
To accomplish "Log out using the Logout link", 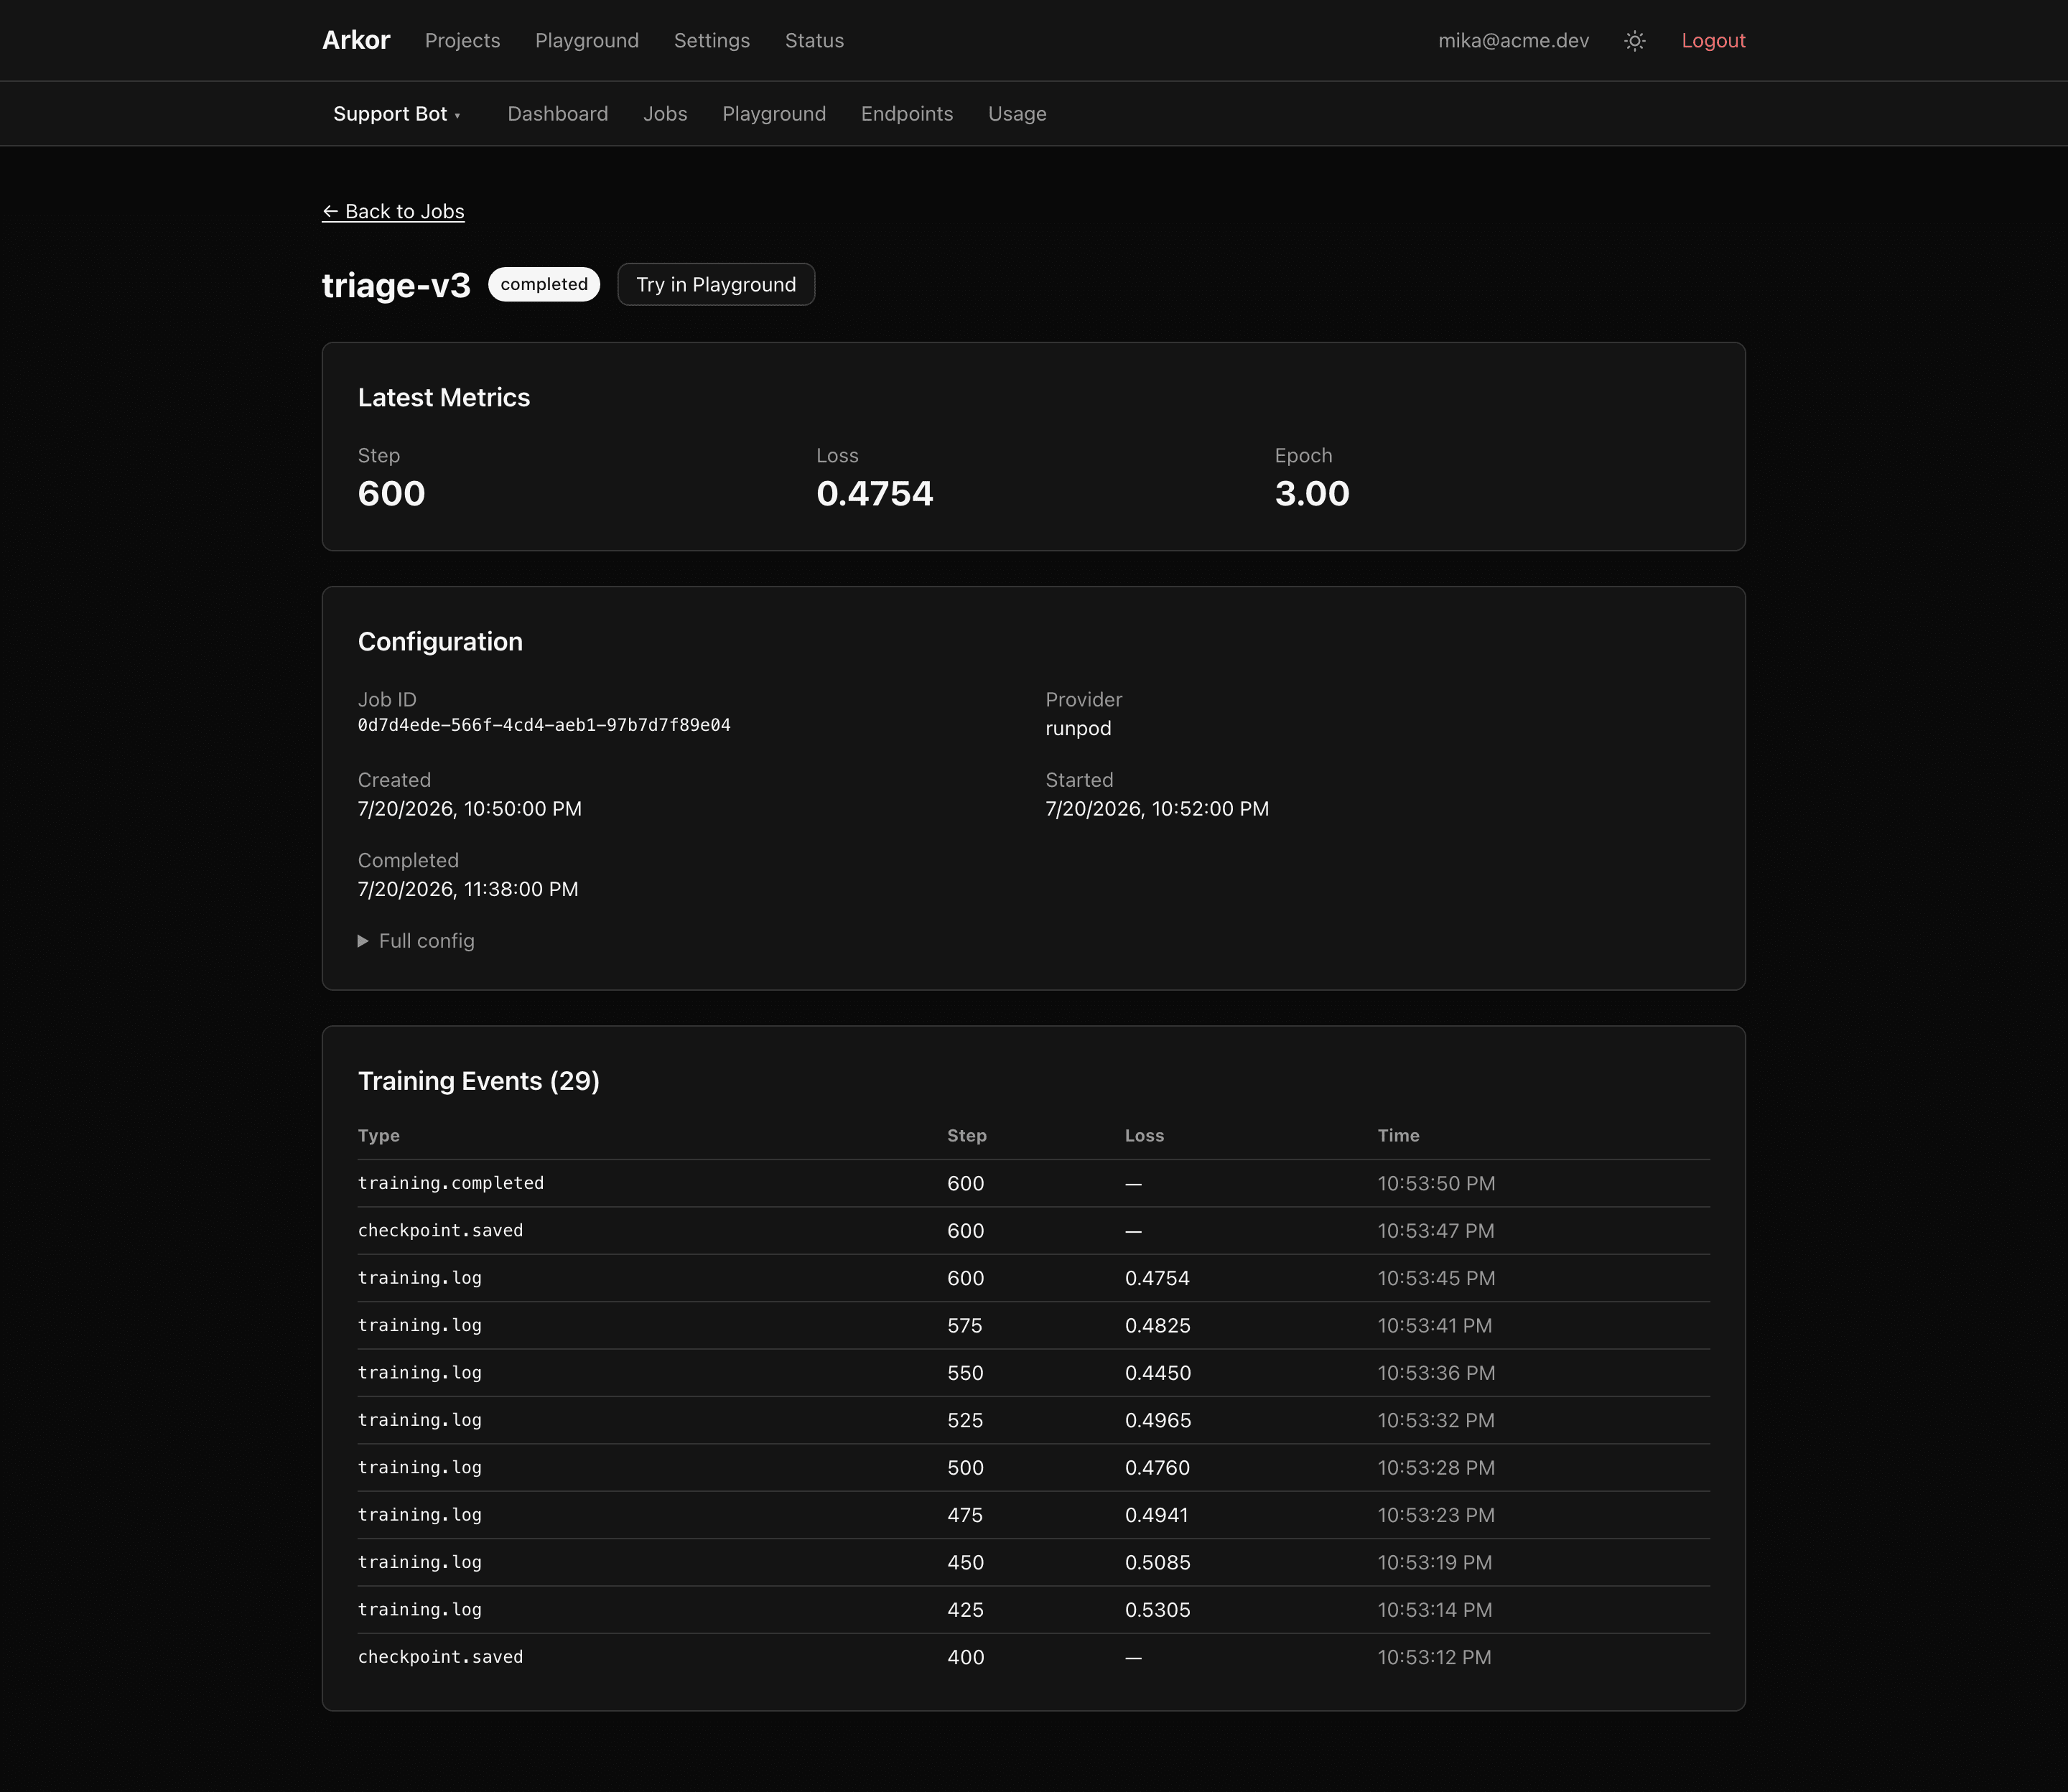I will (x=1713, y=41).
